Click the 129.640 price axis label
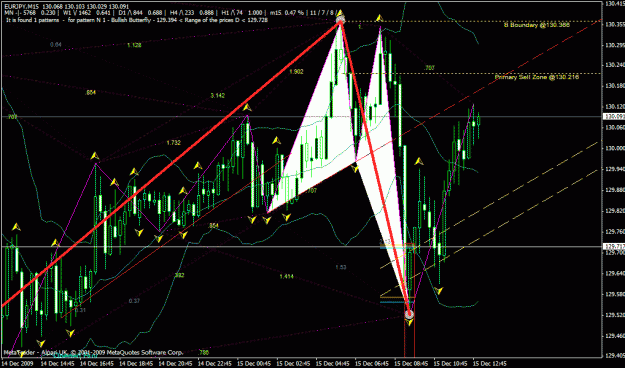The width and height of the screenshot is (625, 368). tap(615, 274)
